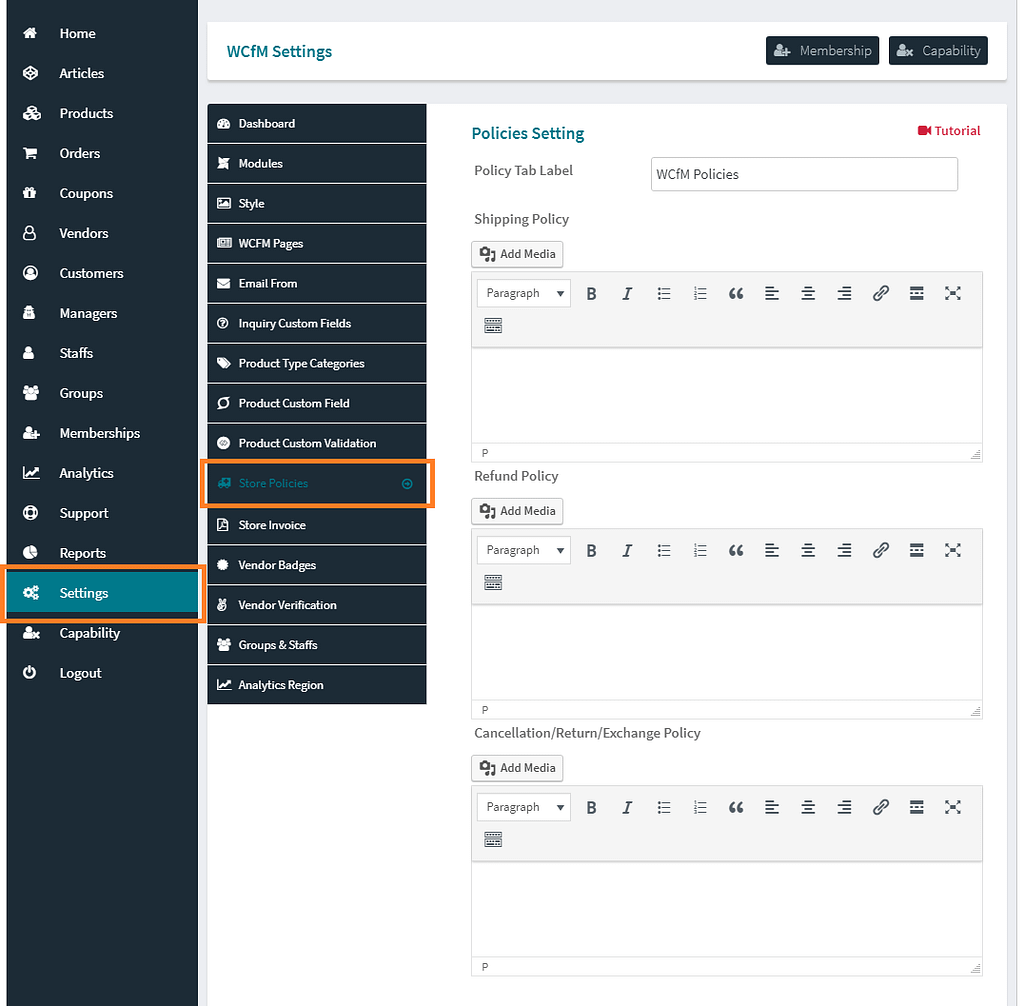
Task: Click blockquote icon in Refund Policy editor
Action: [736, 550]
